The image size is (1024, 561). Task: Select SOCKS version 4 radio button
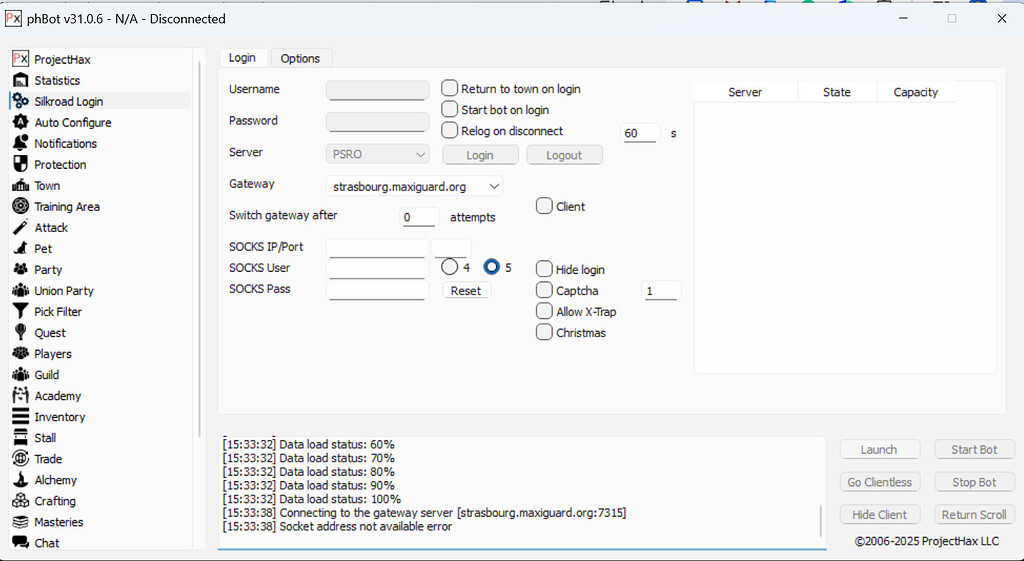point(449,266)
